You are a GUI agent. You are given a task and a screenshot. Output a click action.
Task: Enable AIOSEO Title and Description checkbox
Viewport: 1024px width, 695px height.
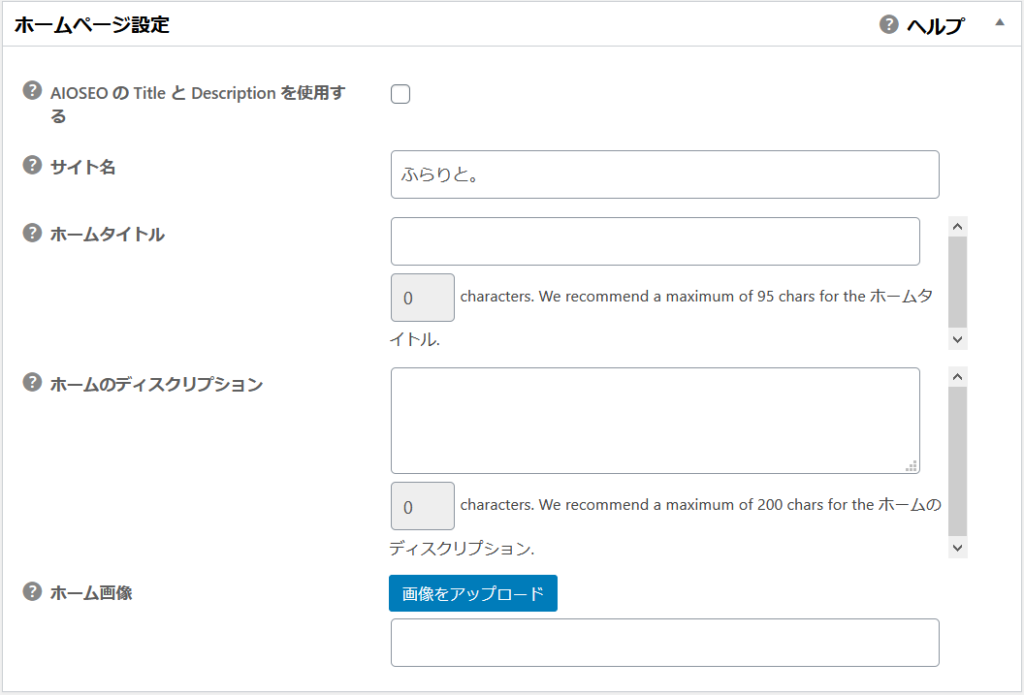point(400,94)
